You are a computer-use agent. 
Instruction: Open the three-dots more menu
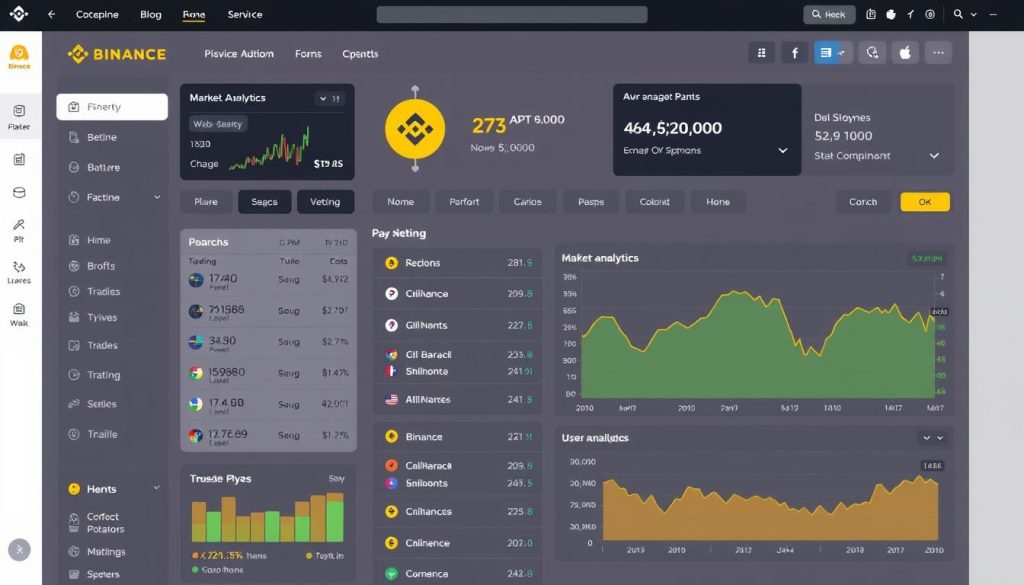[938, 53]
